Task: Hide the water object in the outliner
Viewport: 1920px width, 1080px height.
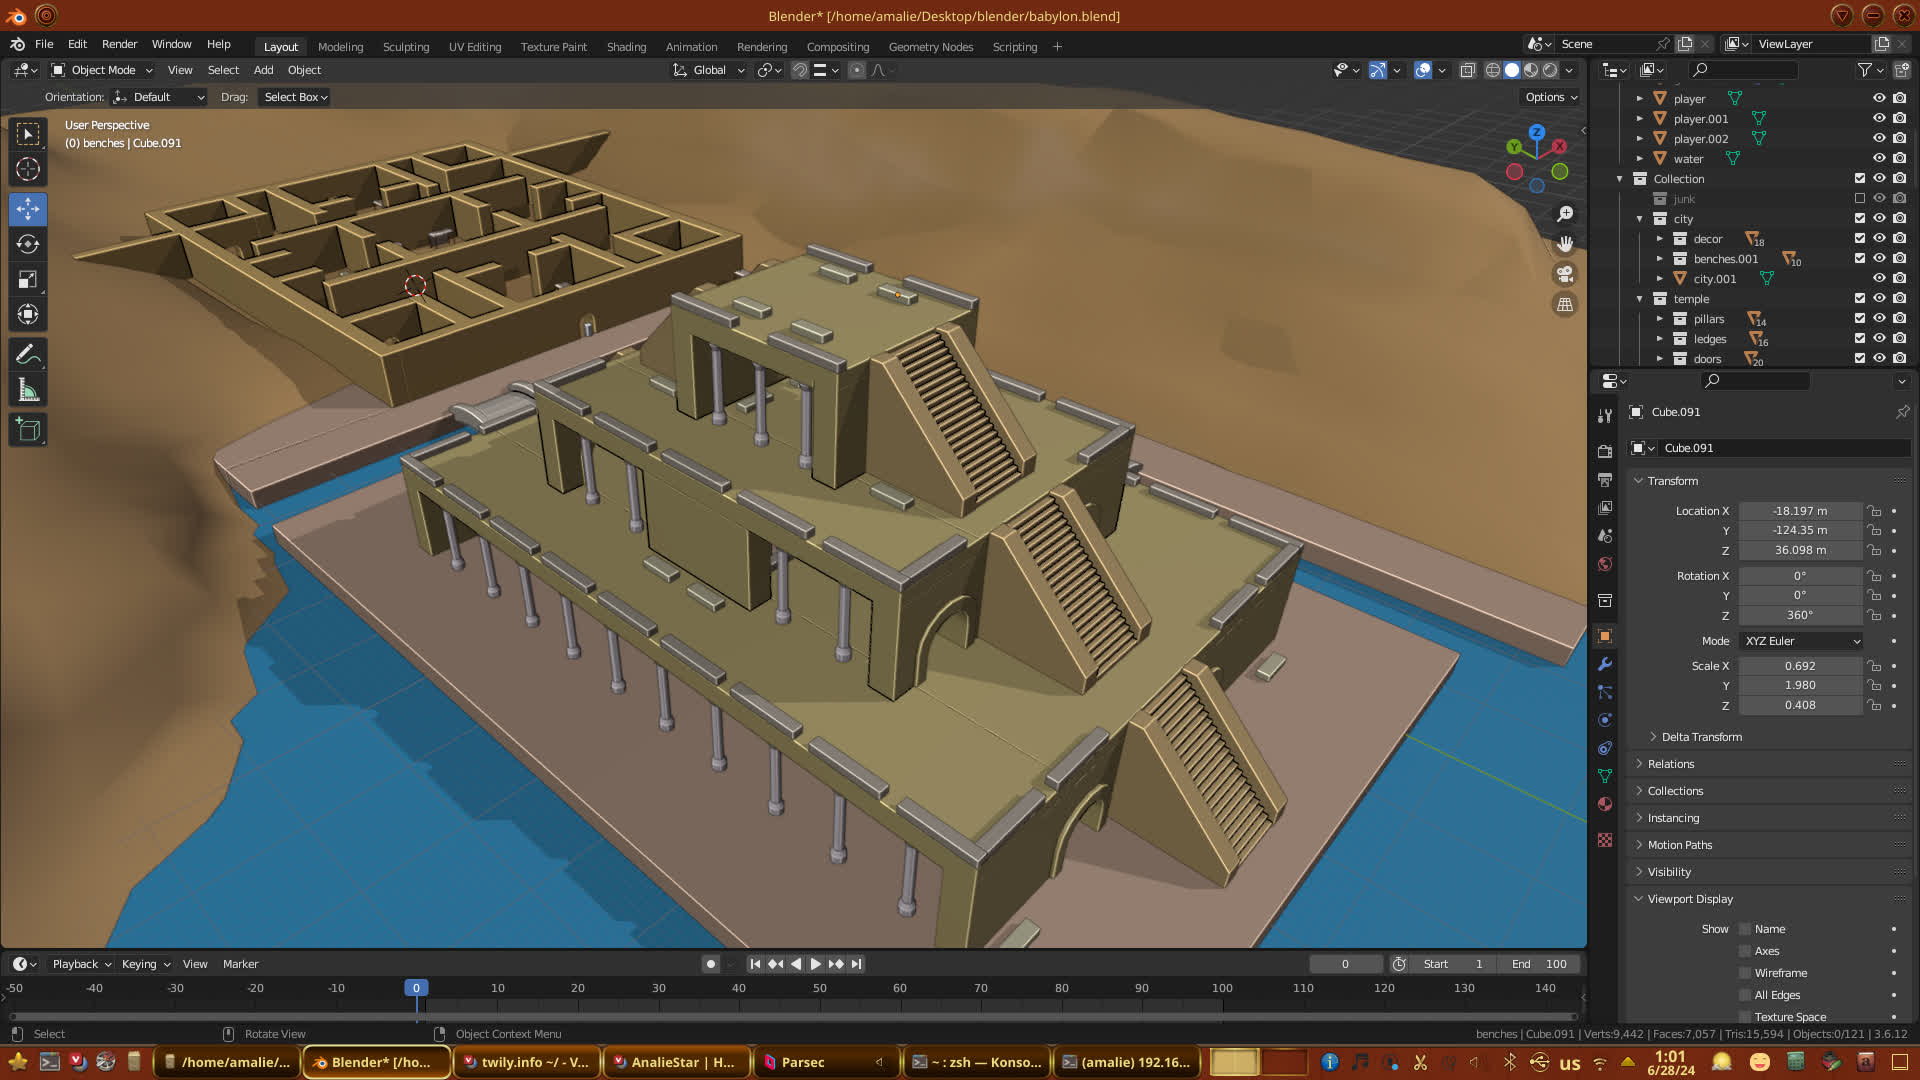Action: coord(1879,158)
